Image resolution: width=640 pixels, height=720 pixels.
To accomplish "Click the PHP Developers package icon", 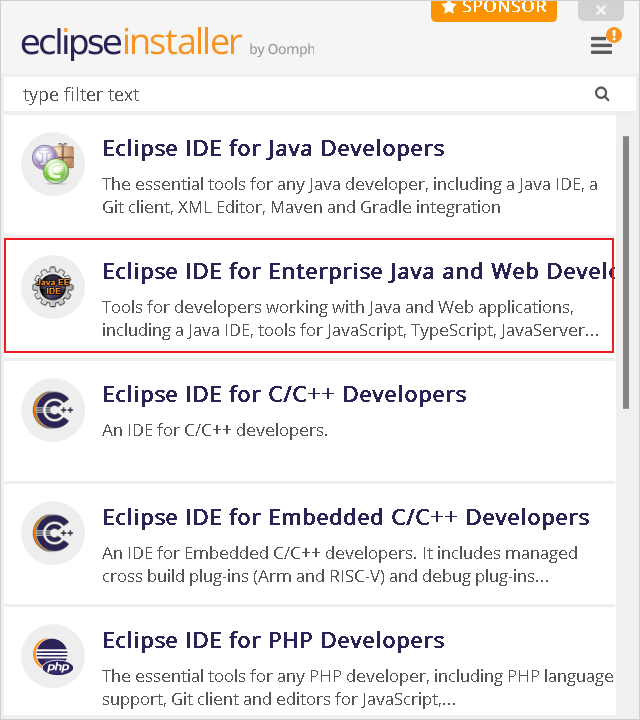I will coord(53,656).
